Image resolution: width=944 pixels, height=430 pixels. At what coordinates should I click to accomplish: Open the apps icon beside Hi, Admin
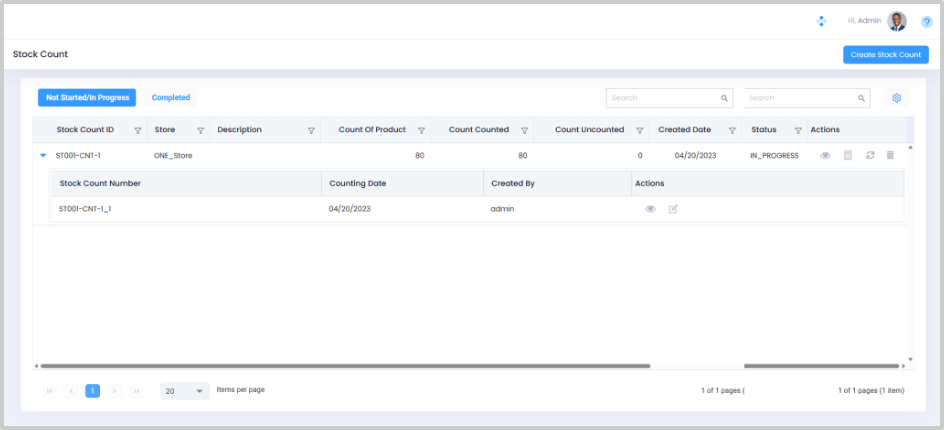tap(821, 21)
